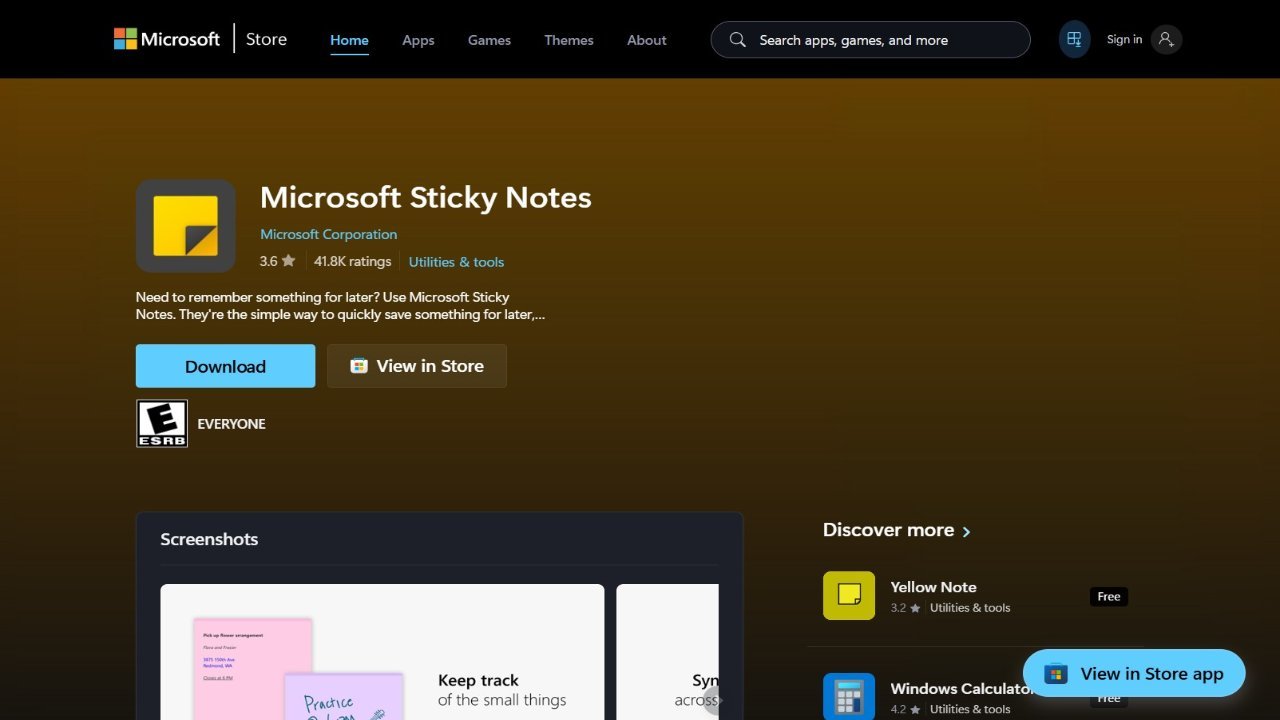Click the search magnifier icon
Image resolution: width=1280 pixels, height=720 pixels.
[738, 40]
